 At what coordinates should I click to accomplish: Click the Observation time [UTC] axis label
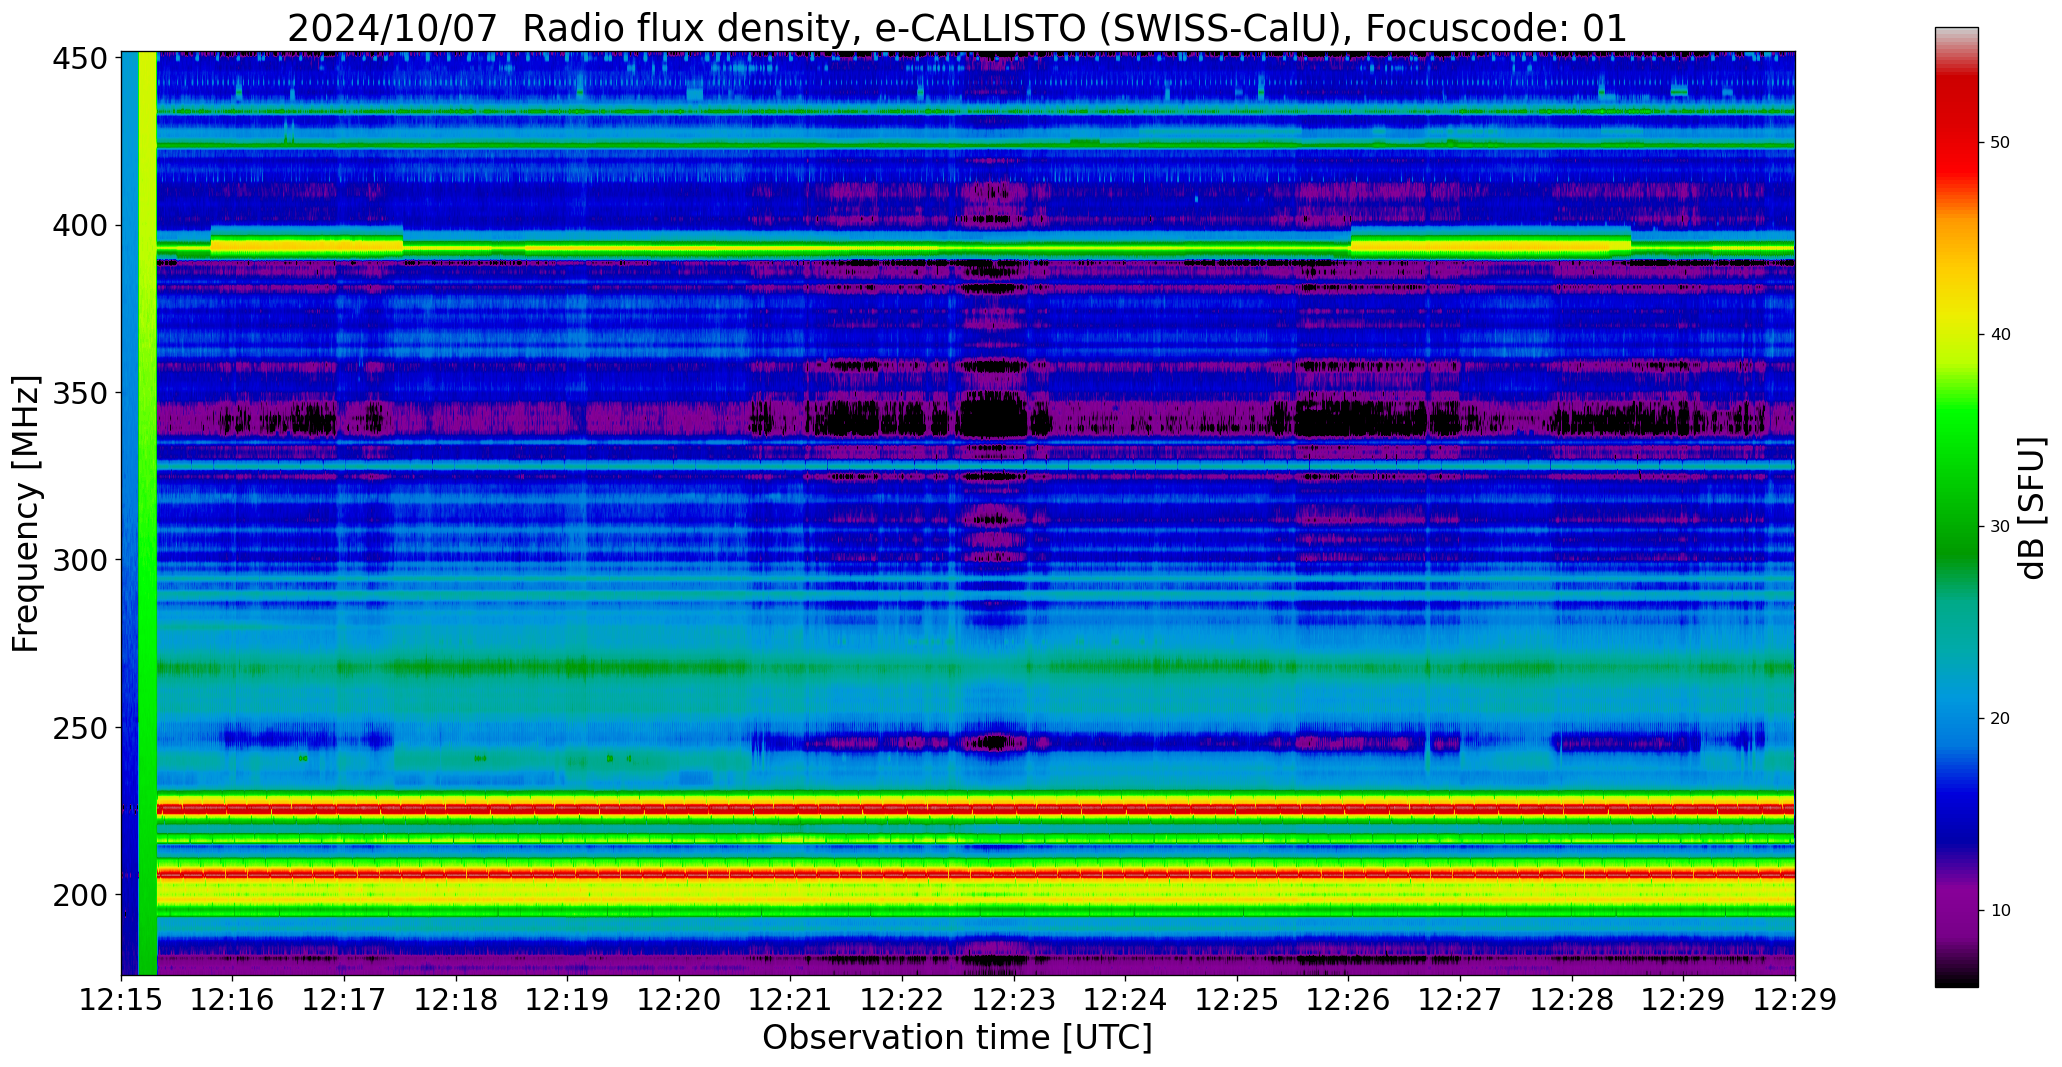pyautogui.click(x=957, y=1037)
